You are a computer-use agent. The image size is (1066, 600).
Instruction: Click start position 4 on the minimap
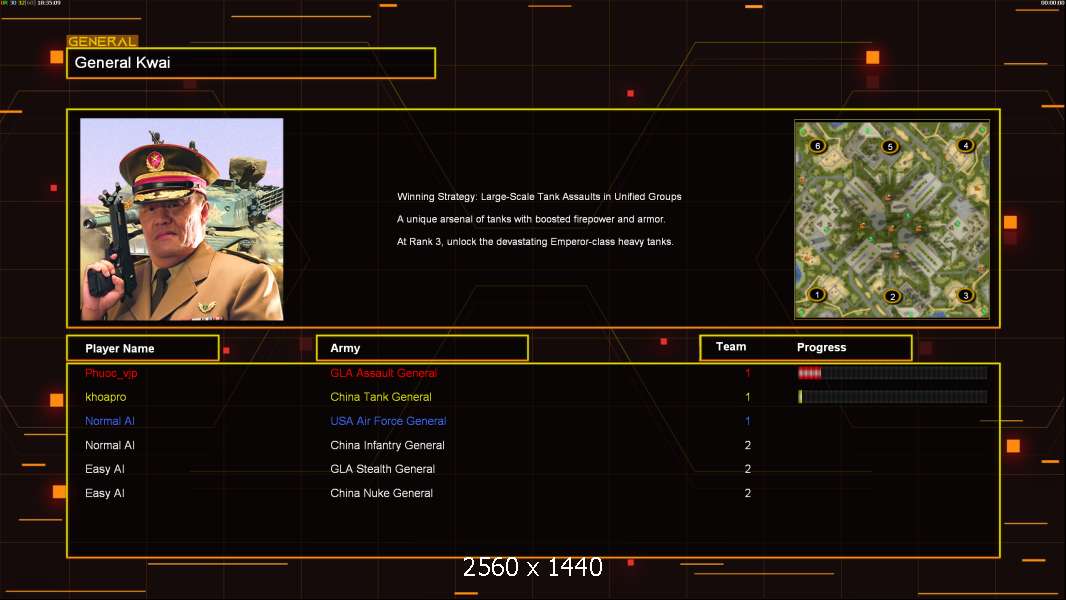[x=965, y=145]
